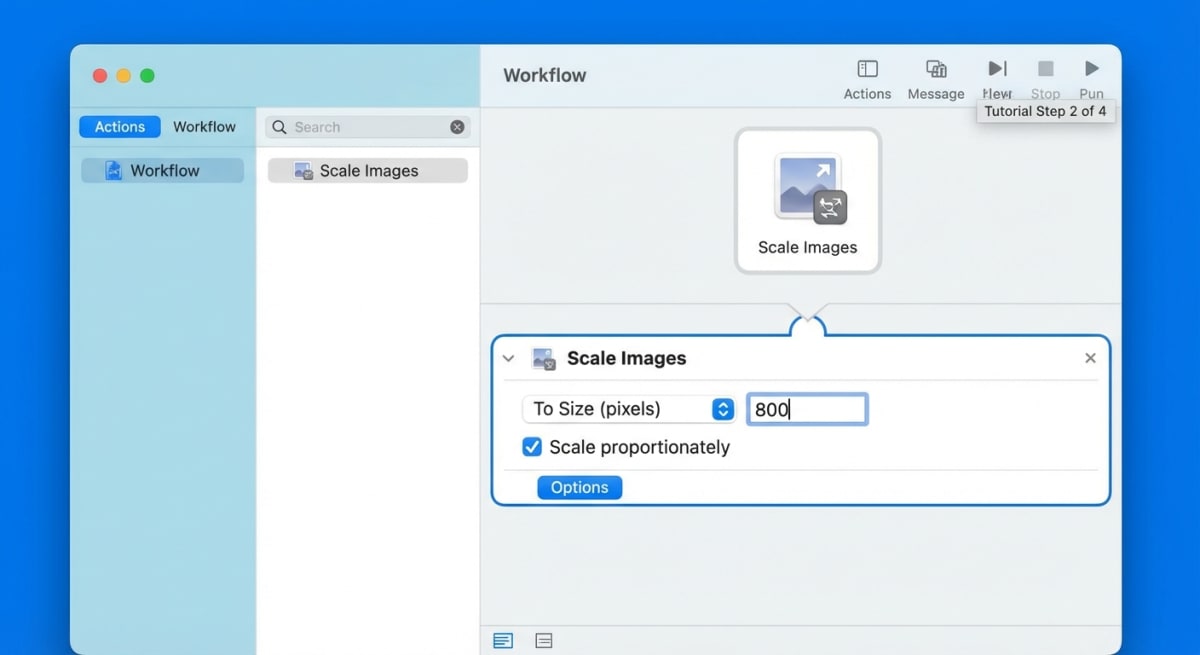Run the workflow using the Run toolbar icon
The height and width of the screenshot is (655, 1200).
tap(1091, 70)
